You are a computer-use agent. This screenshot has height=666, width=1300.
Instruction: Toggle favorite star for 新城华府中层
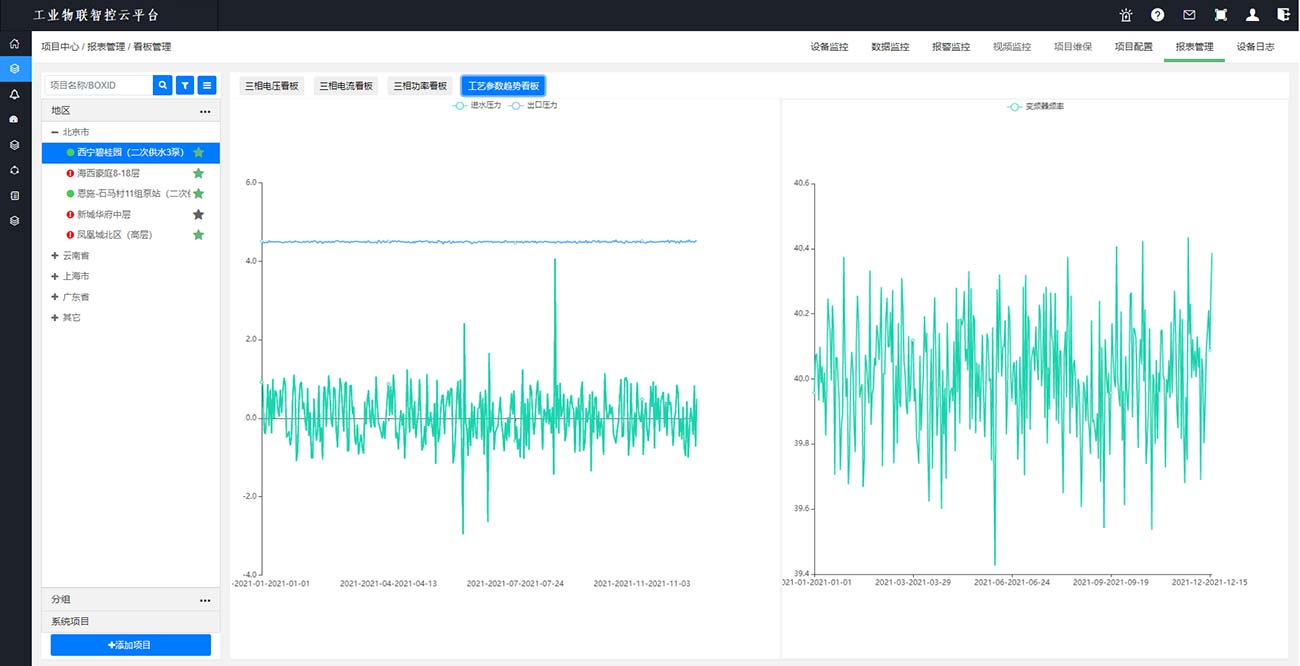(198, 214)
